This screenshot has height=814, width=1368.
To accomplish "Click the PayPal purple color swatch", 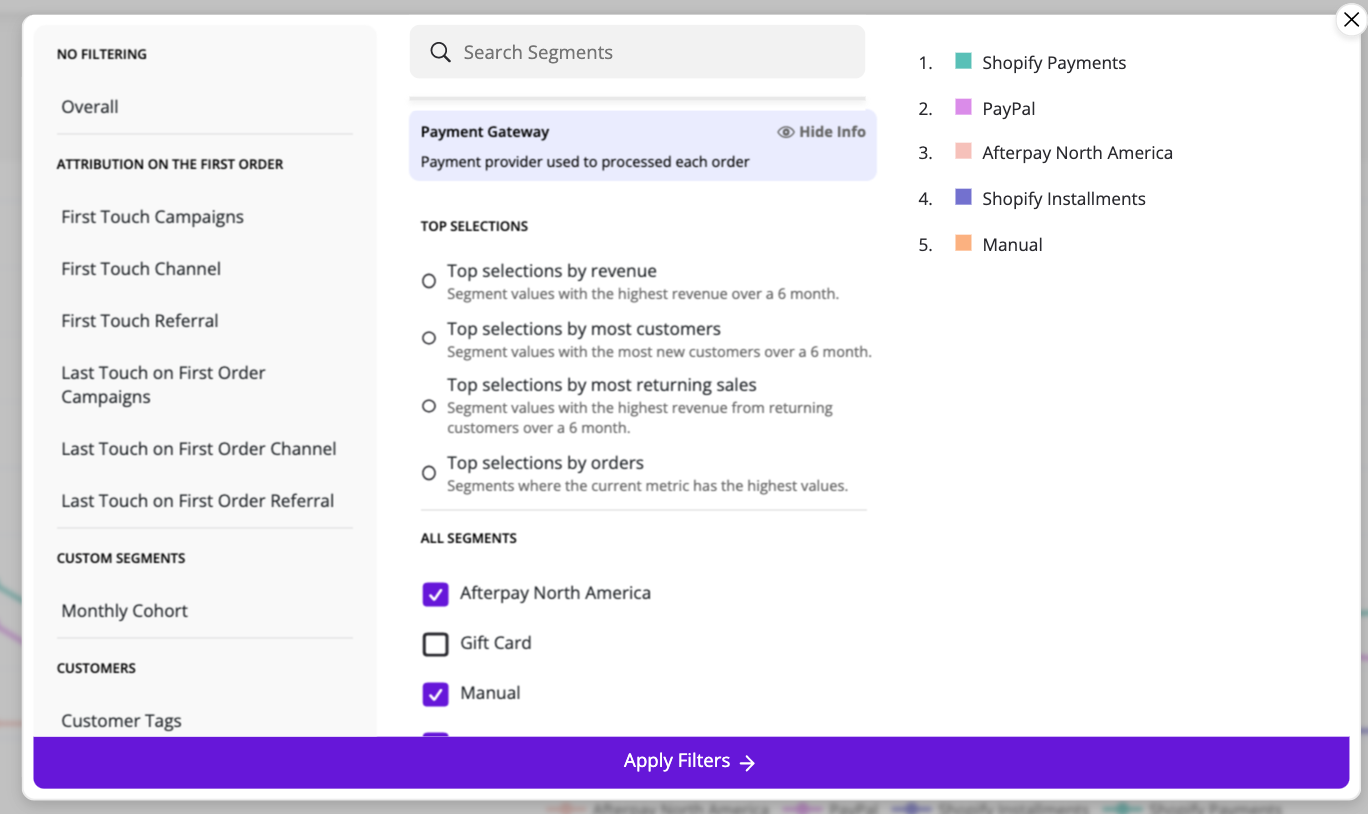I will point(963,107).
